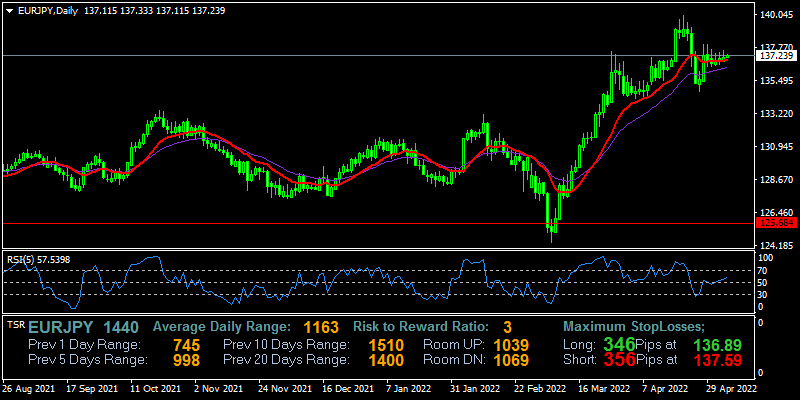Click the RSI(5) 57.5398 indicator label
The width and height of the screenshot is (800, 400).
[38, 259]
